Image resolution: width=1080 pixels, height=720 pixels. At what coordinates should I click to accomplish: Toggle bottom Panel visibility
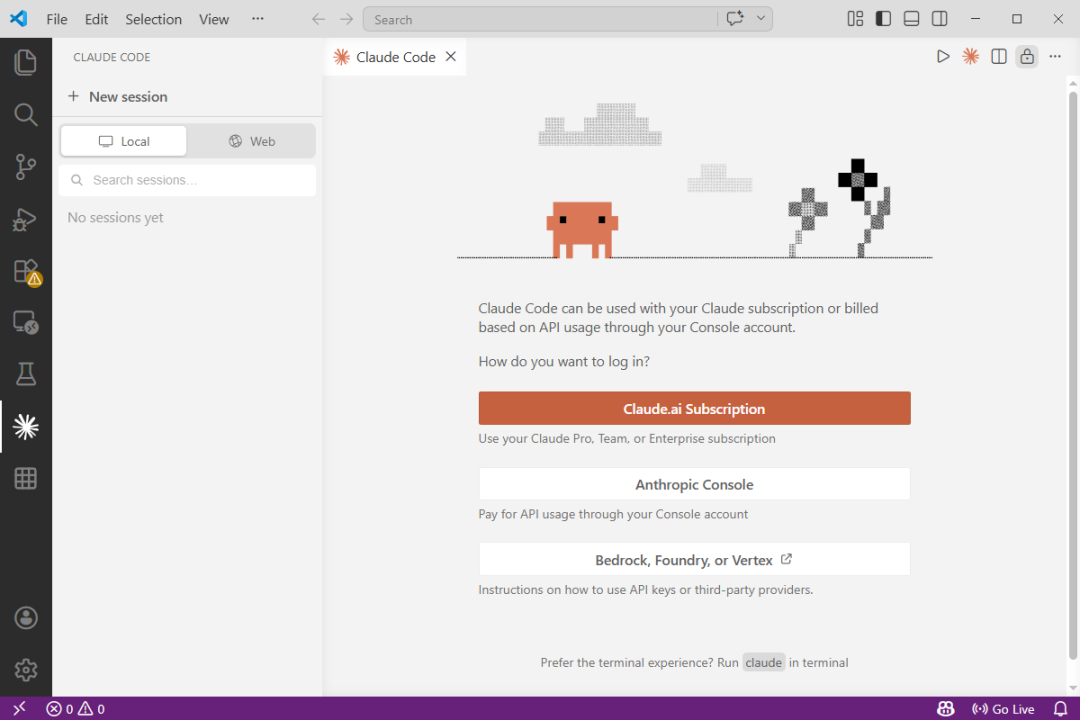911,19
